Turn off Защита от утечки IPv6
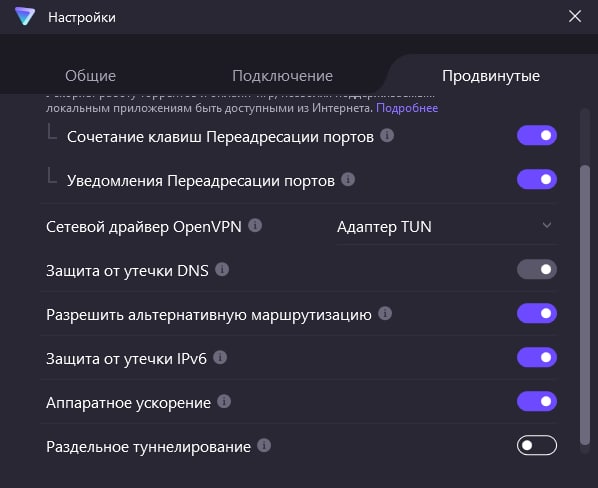Screen dimensions: 598x488 [x=537, y=358]
